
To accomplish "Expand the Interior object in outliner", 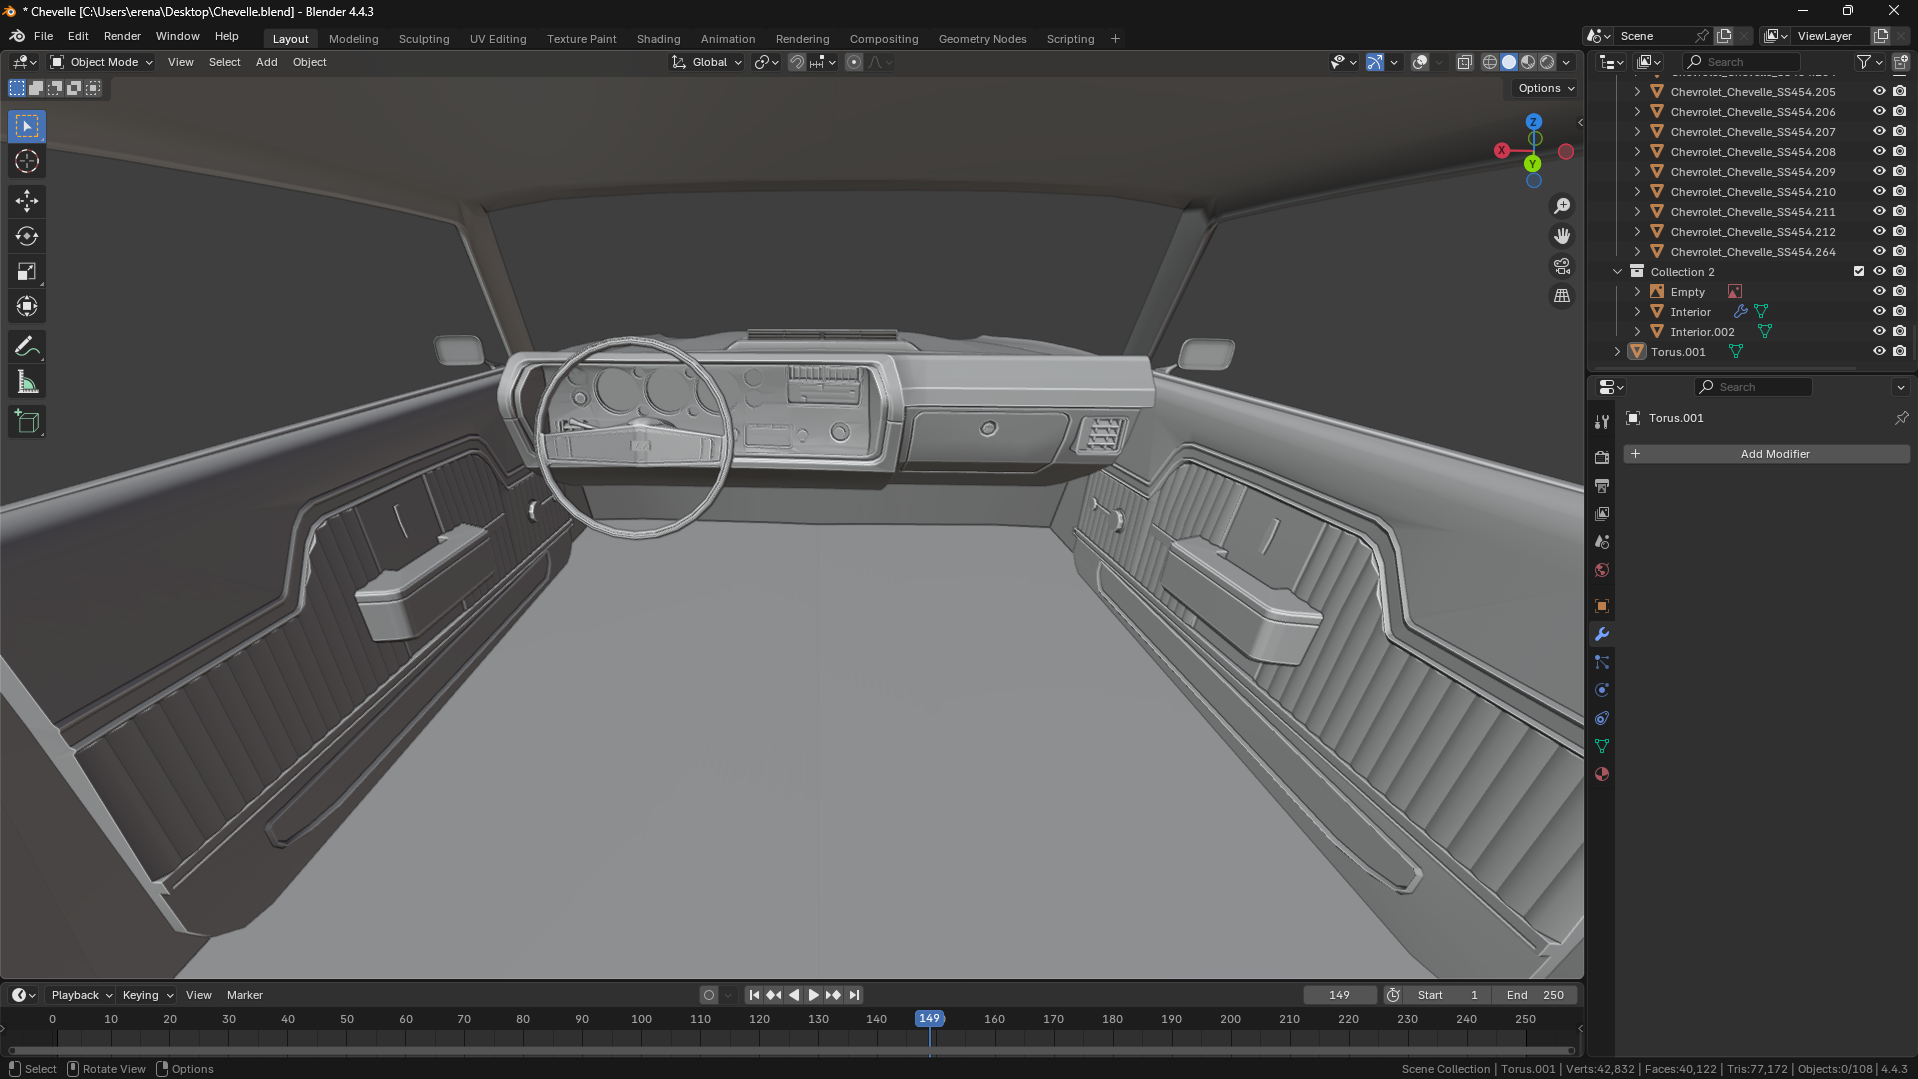I will pyautogui.click(x=1637, y=312).
